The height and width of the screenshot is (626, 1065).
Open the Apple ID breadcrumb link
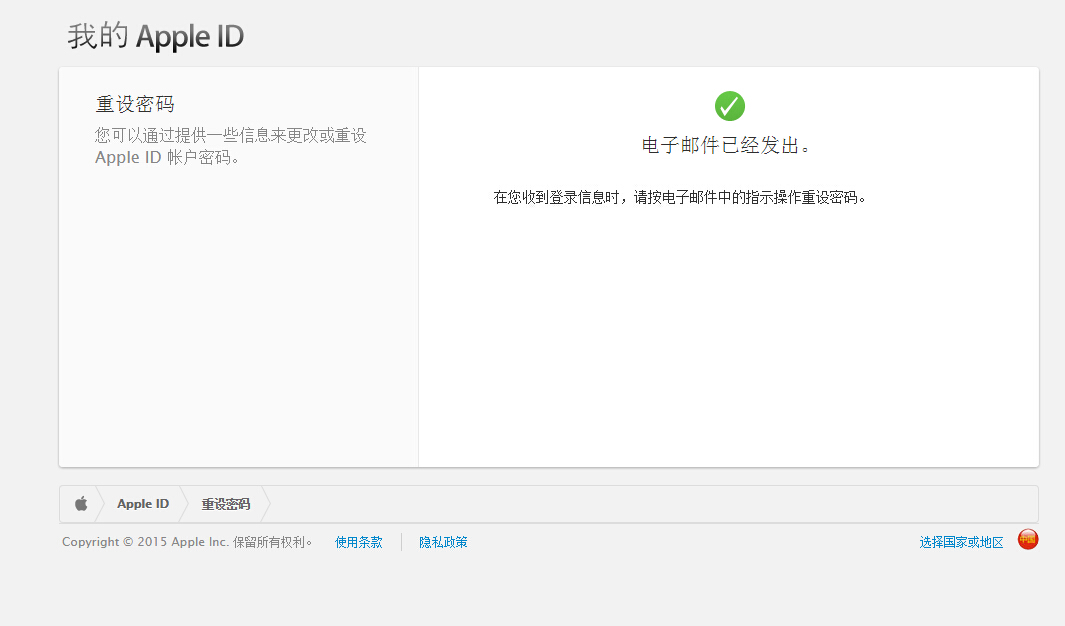point(143,504)
